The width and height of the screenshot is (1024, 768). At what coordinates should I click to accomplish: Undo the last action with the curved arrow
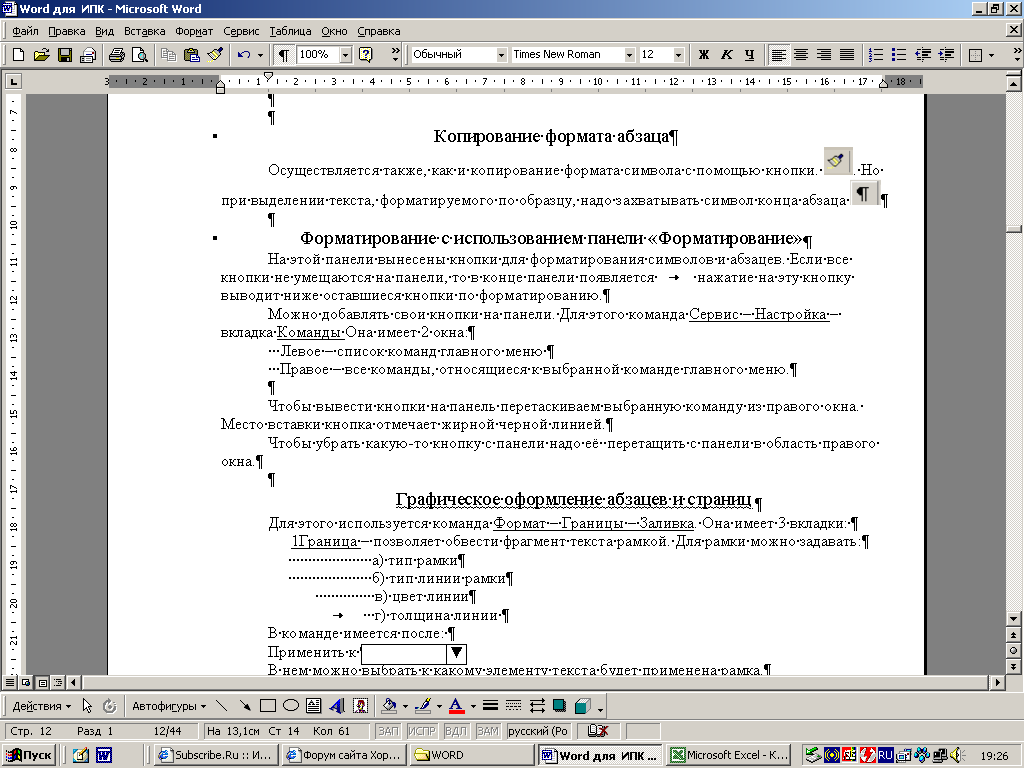pyautogui.click(x=244, y=55)
